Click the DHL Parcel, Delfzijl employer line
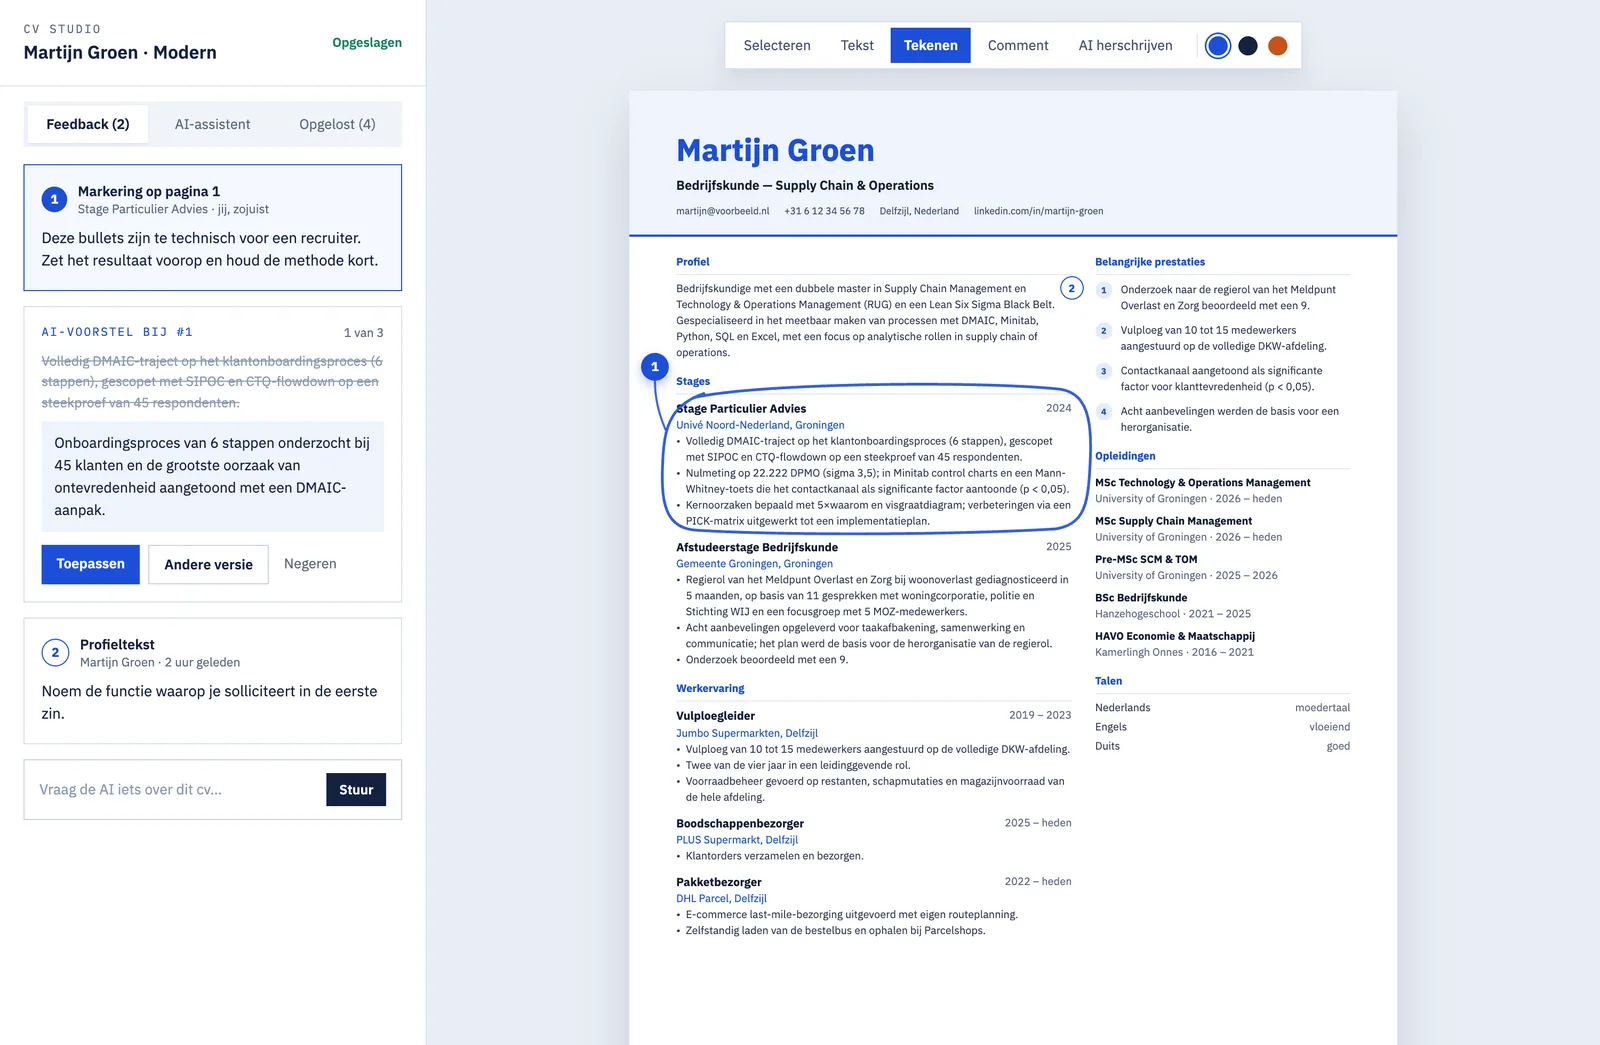 pyautogui.click(x=721, y=898)
